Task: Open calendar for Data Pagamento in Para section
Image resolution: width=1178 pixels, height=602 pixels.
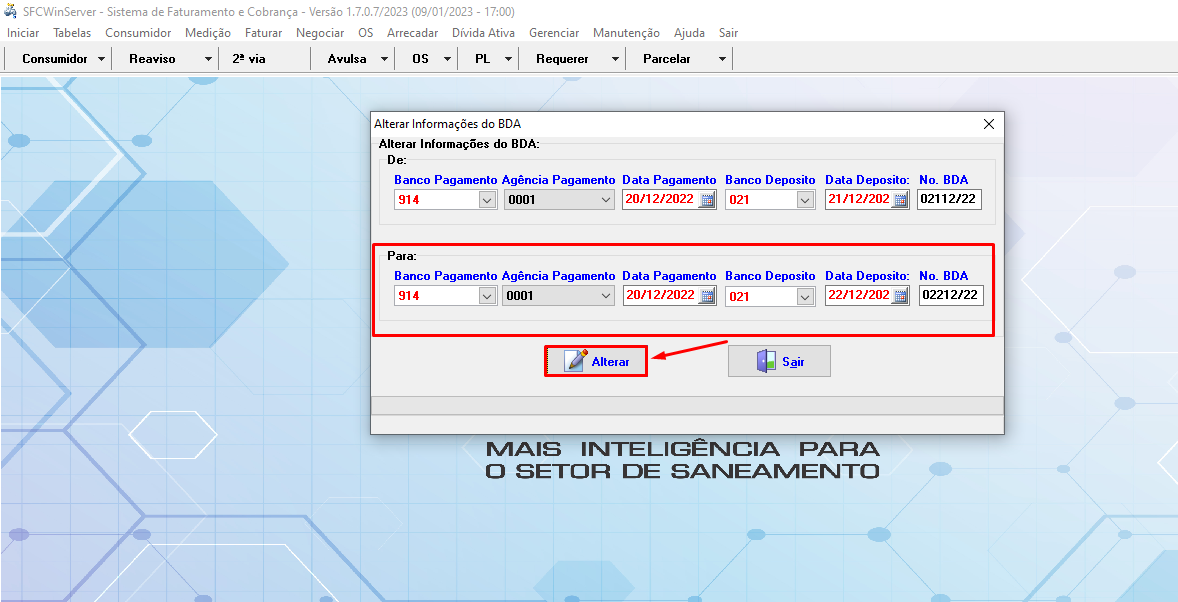Action: (706, 296)
